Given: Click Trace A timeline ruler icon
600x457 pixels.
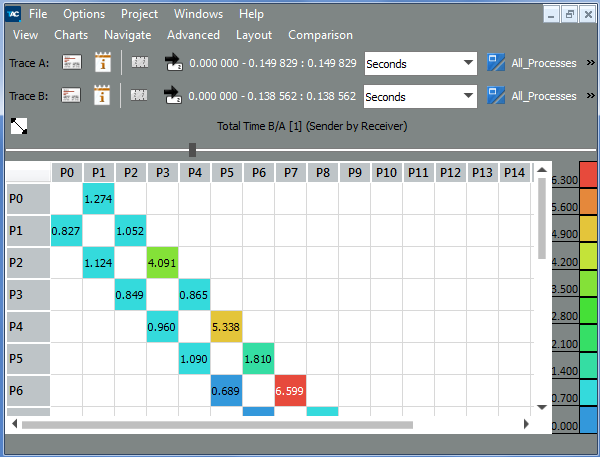Looking at the screenshot, I should (x=140, y=62).
